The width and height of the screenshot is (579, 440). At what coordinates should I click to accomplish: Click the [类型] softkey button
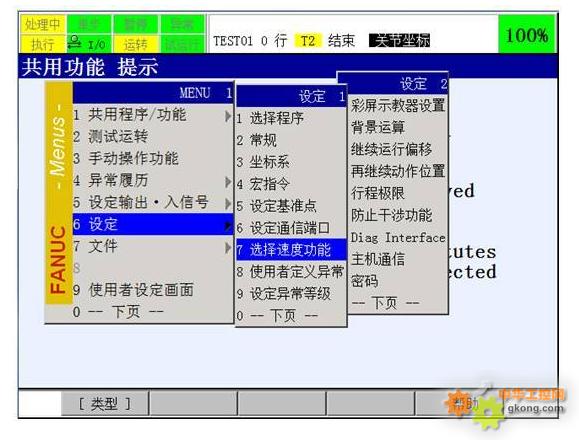coord(105,404)
